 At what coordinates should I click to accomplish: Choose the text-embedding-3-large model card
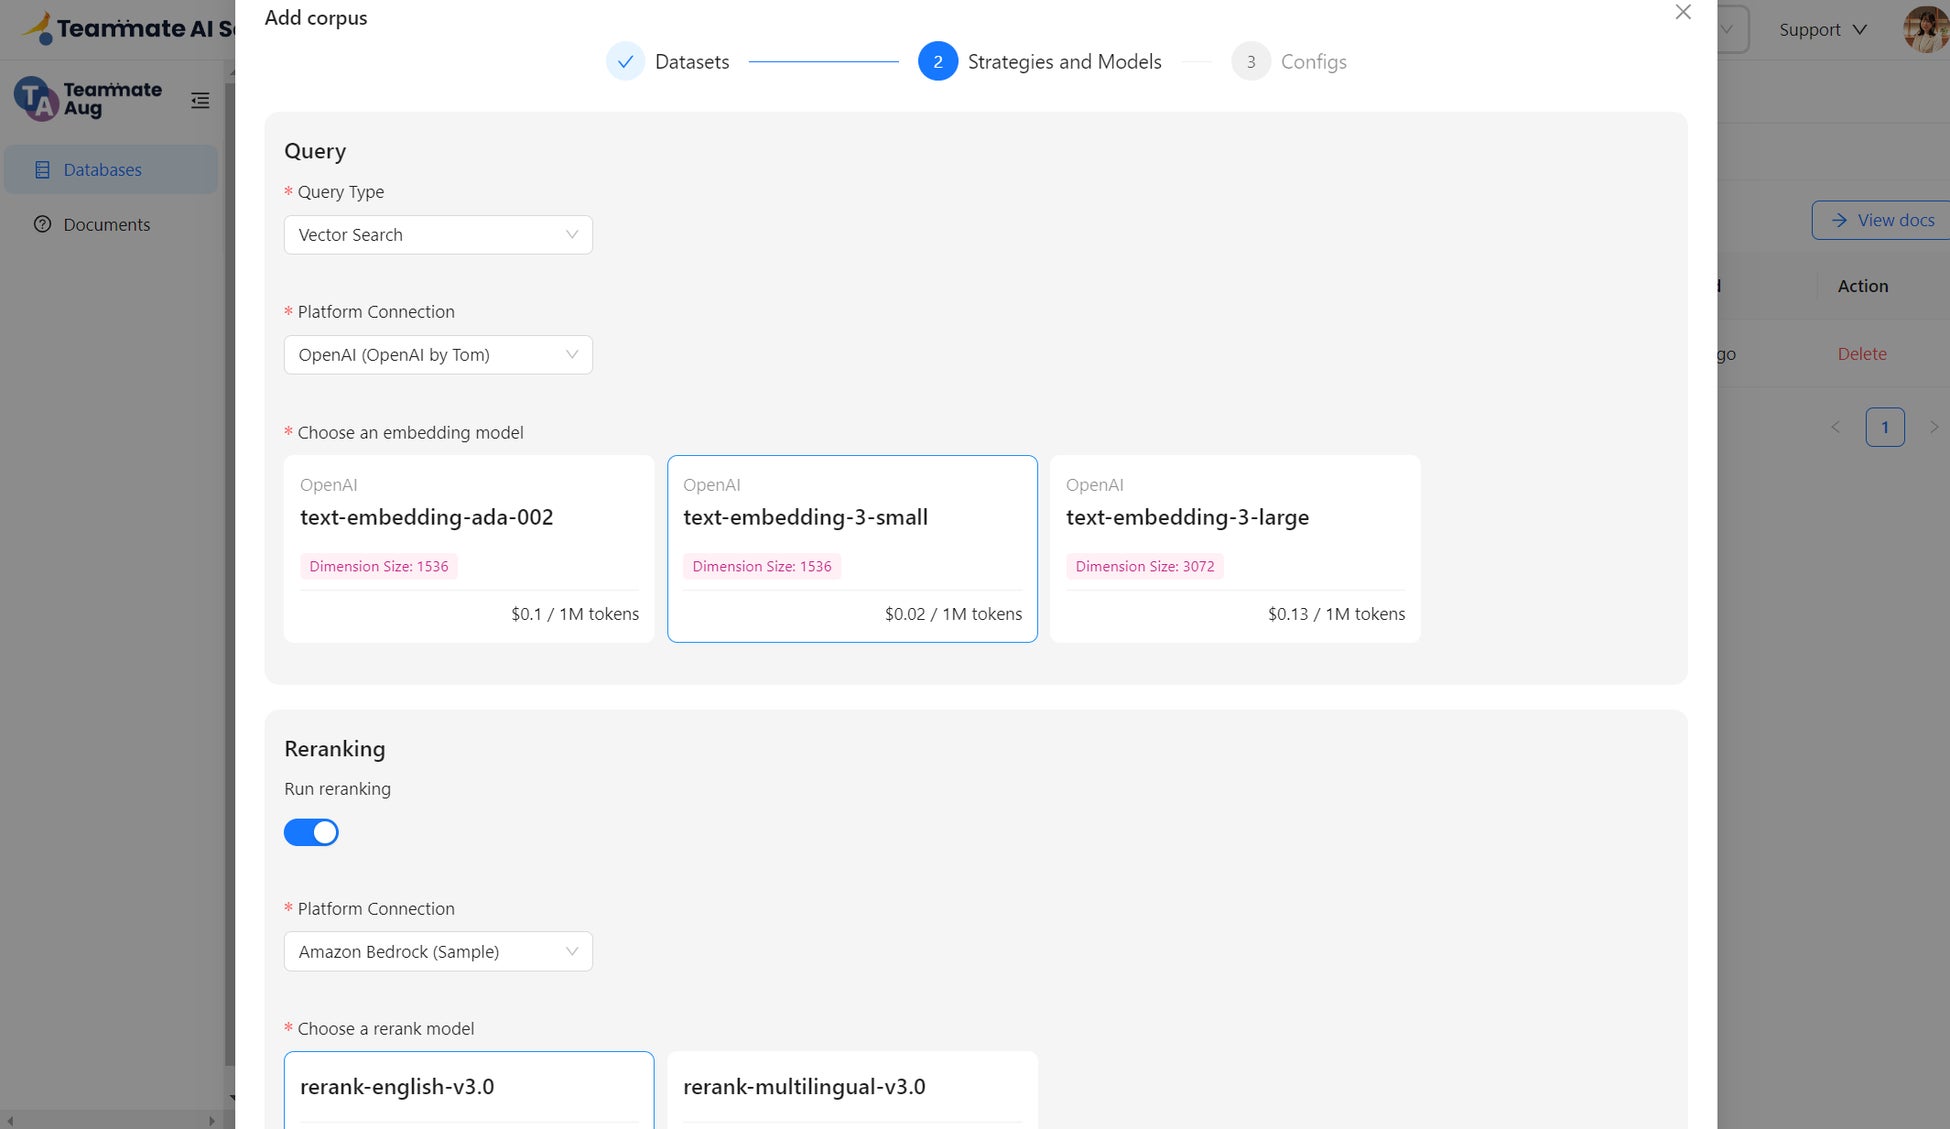tap(1234, 548)
